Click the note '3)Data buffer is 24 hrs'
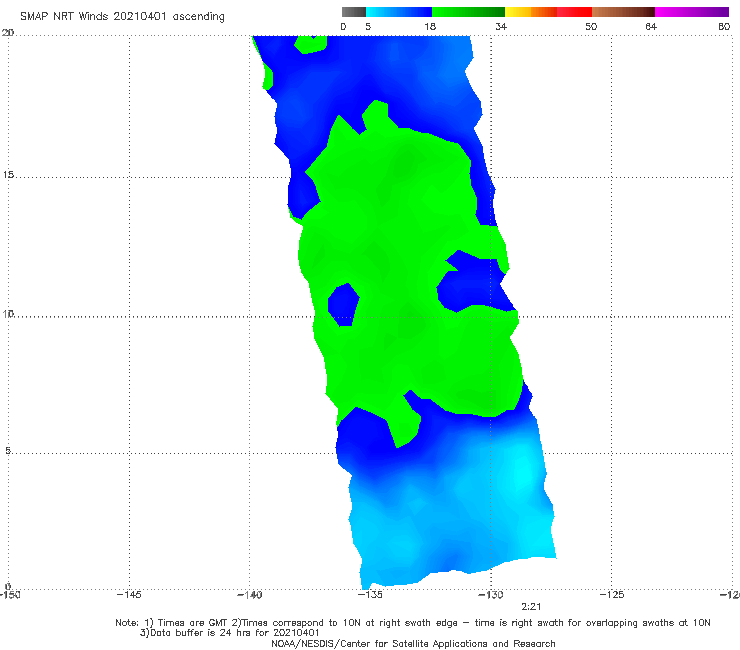This screenshot has width=740, height=650. (x=230, y=633)
